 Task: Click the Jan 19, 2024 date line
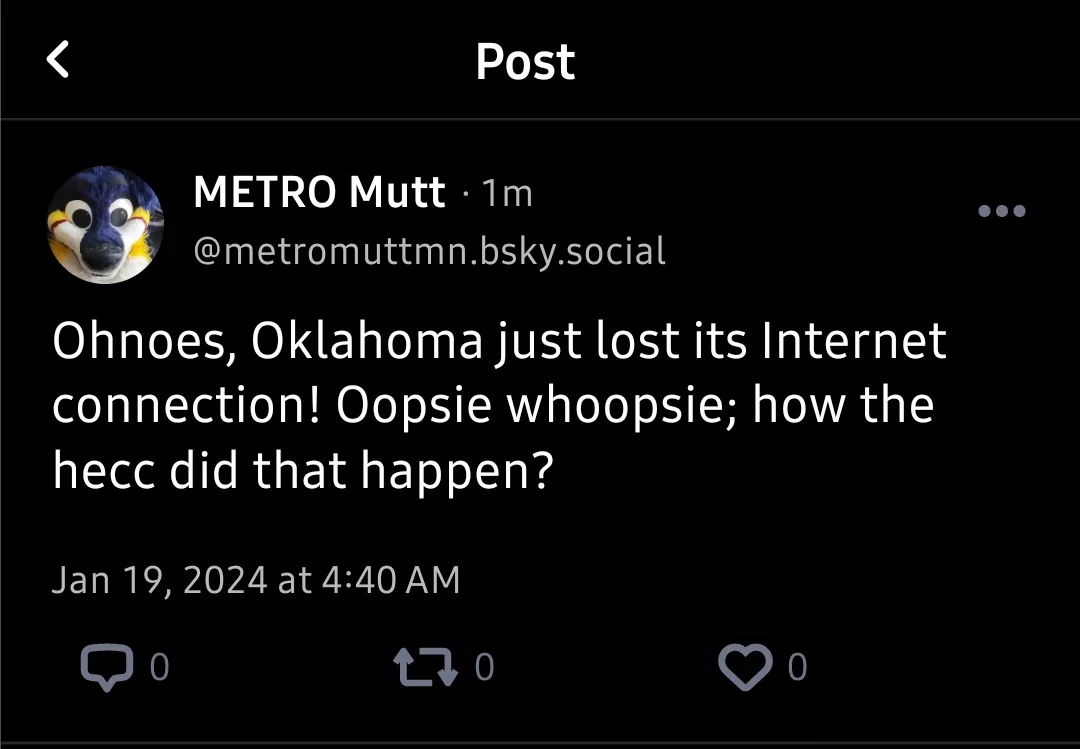click(255, 580)
